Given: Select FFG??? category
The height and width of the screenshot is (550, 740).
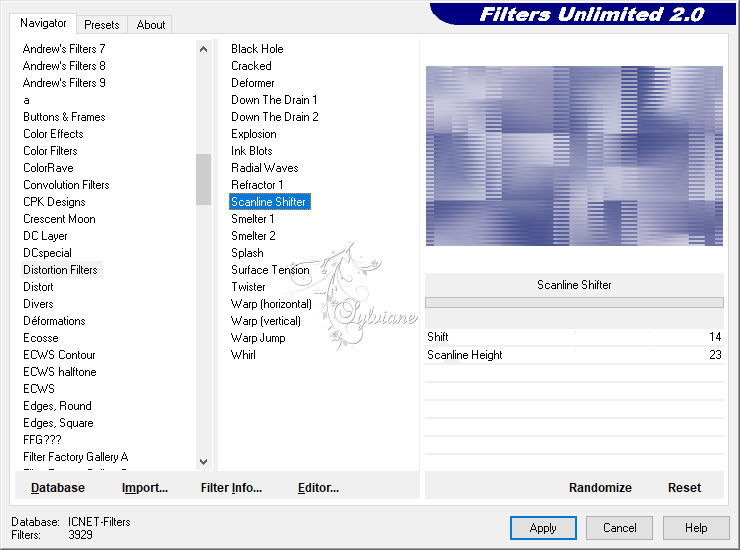Looking at the screenshot, I should tap(42, 440).
